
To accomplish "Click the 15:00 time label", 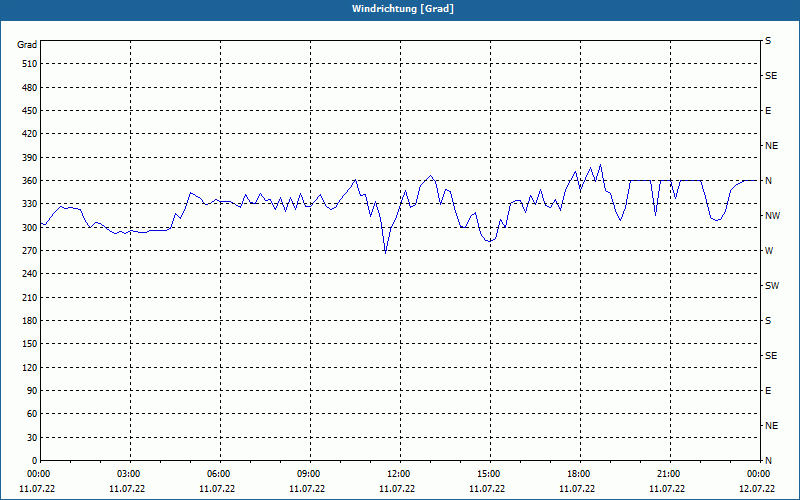I will tap(488, 474).
